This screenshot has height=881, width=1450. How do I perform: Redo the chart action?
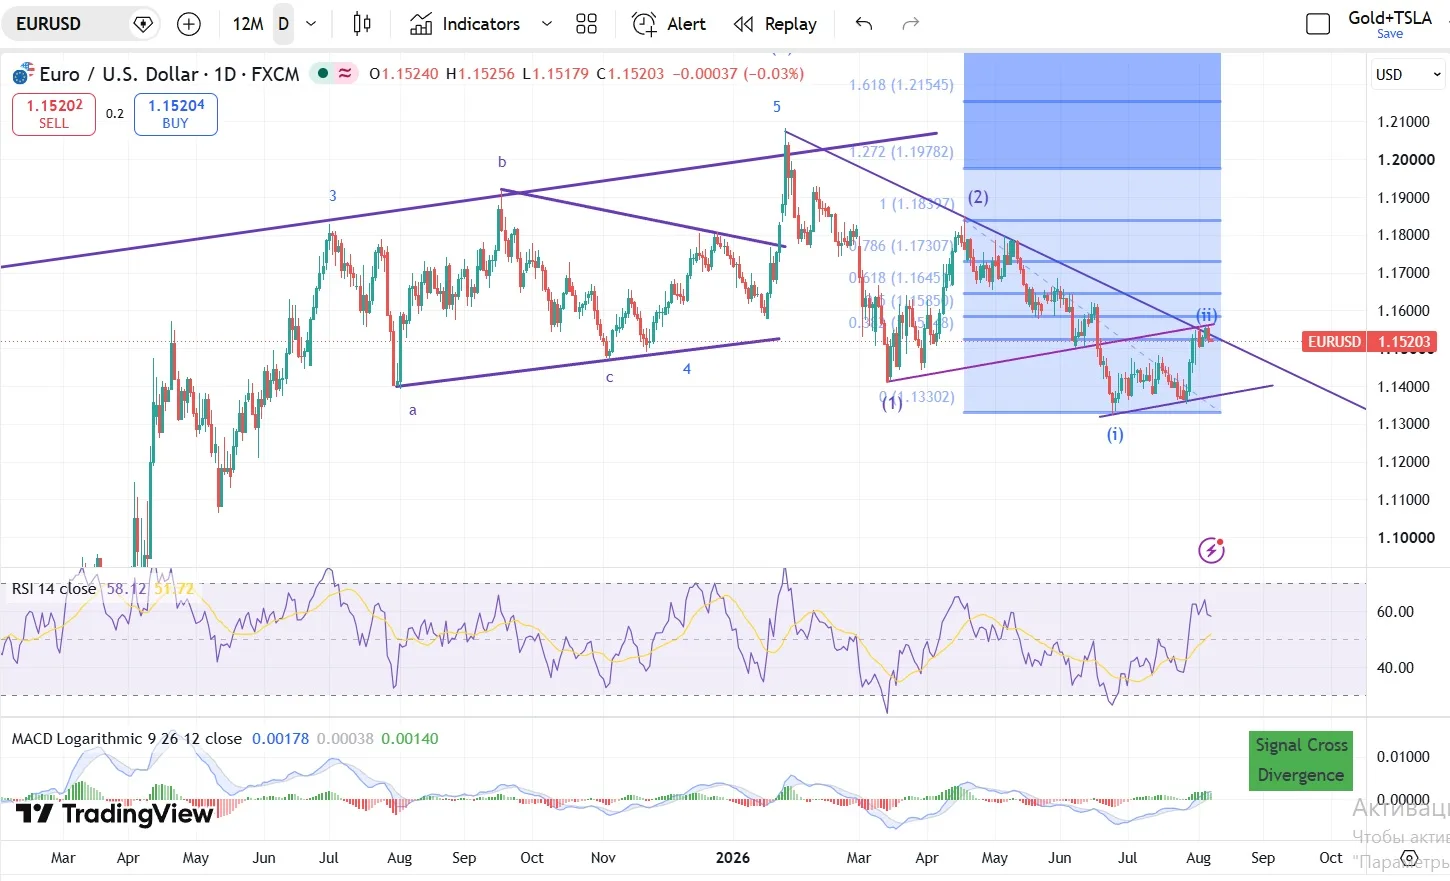coord(910,24)
